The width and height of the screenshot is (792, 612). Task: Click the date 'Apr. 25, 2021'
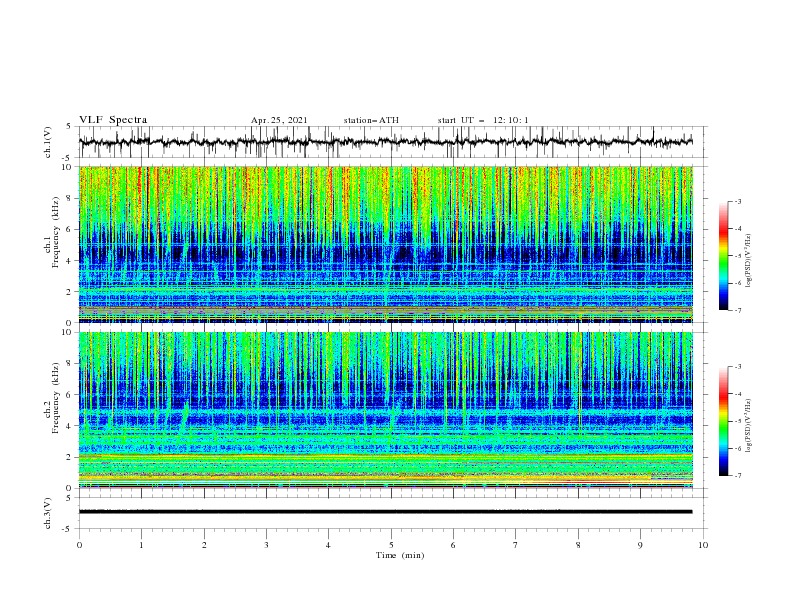click(279, 120)
